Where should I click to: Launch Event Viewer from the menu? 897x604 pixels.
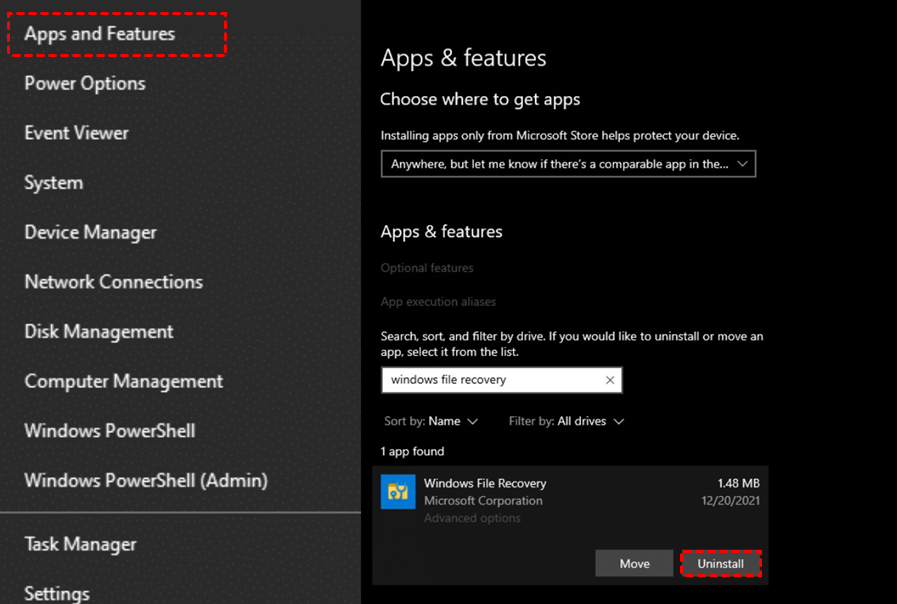(x=77, y=133)
